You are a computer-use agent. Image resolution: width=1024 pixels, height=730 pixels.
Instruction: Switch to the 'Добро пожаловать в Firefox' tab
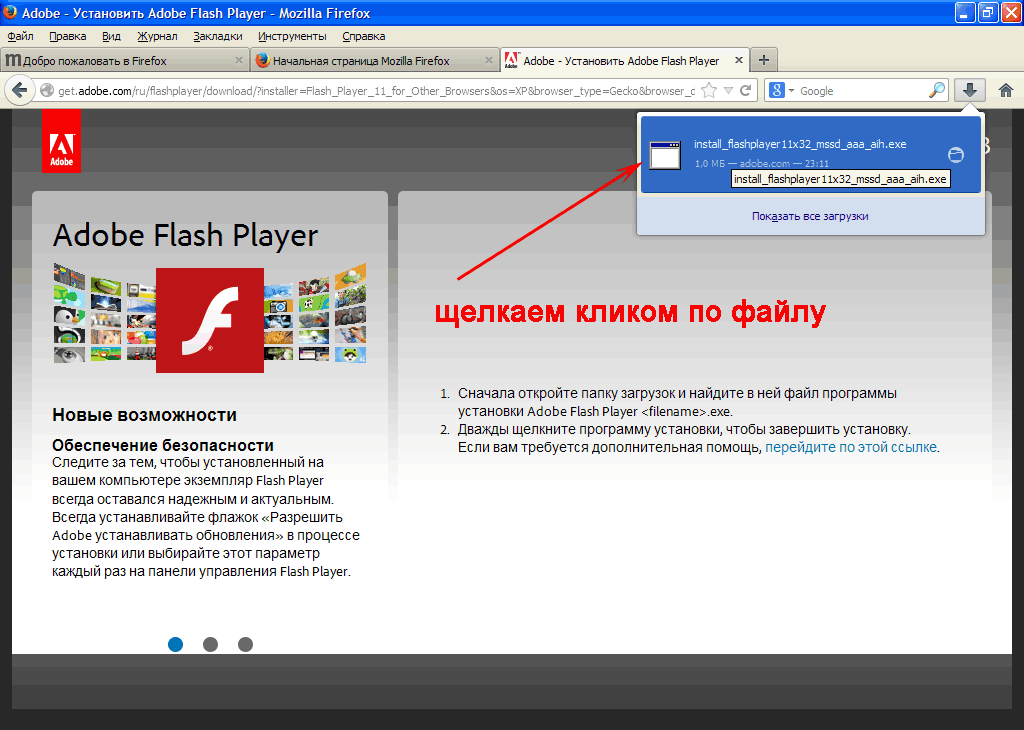point(125,60)
